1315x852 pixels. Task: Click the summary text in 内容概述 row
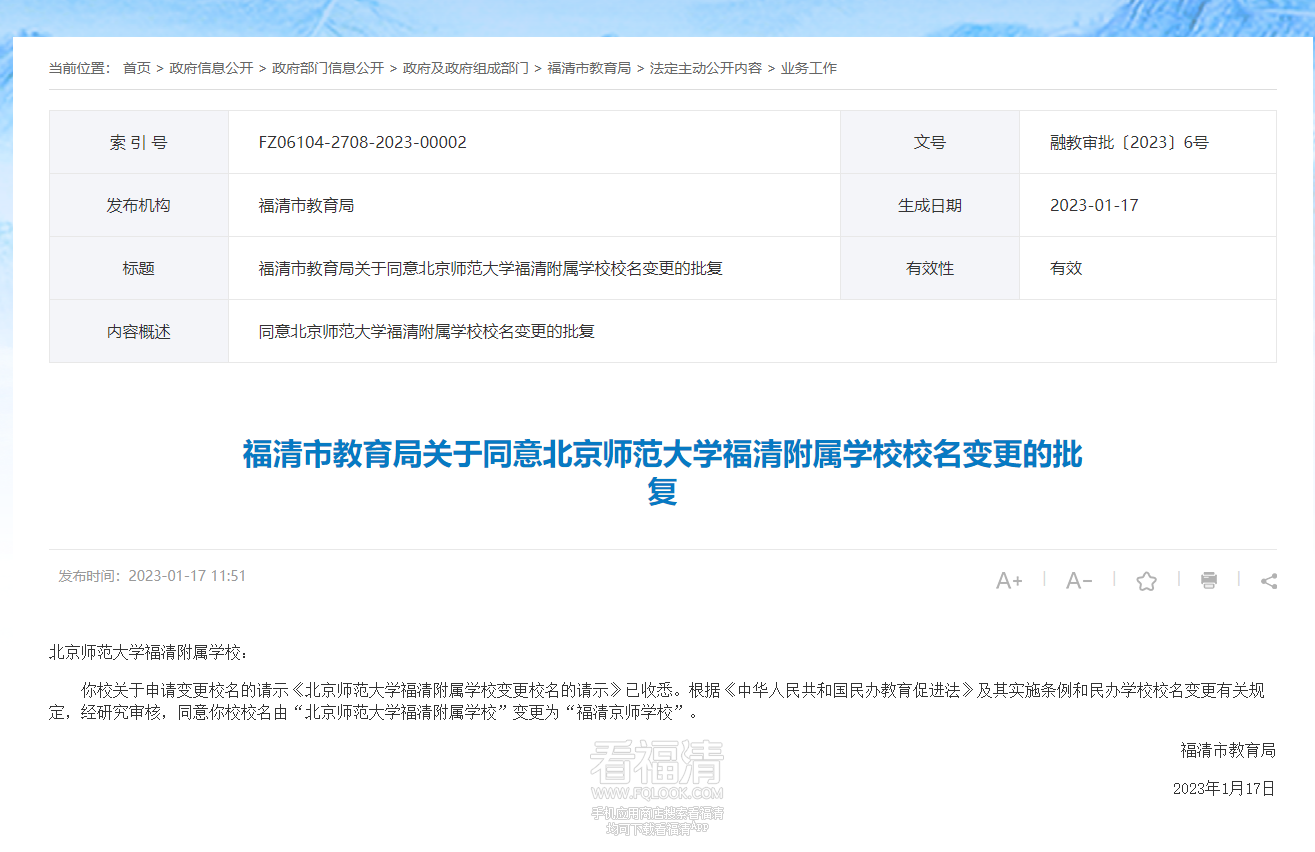click(426, 331)
